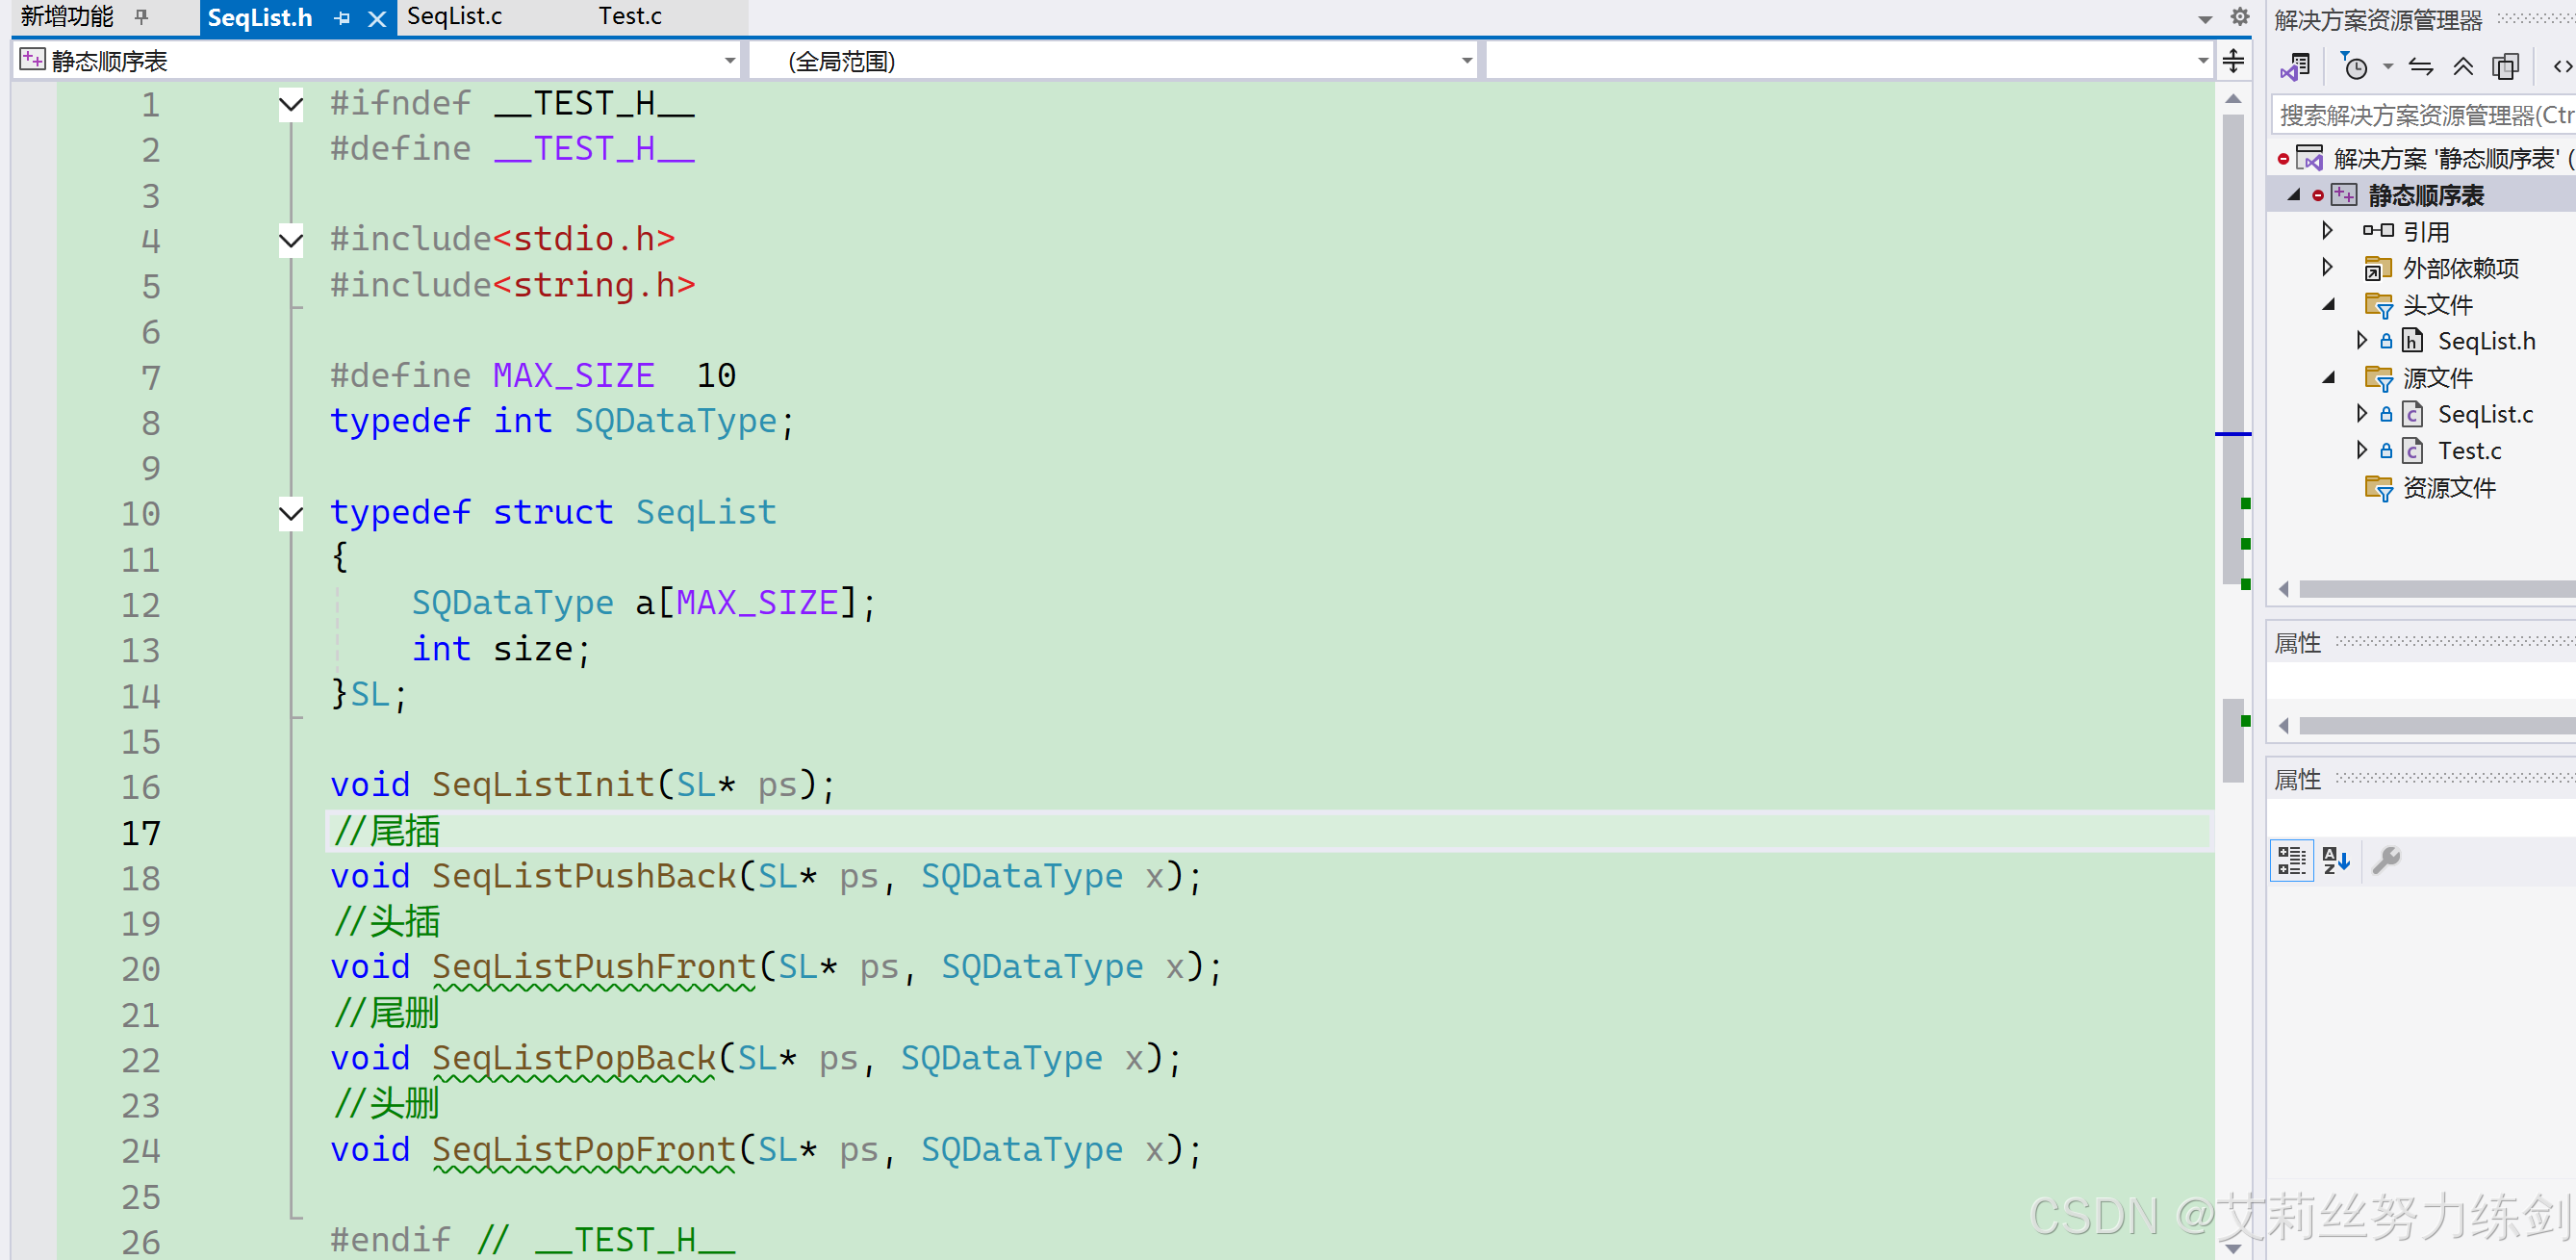This screenshot has width=2576, height=1260.
Task: Collapse the struct SeqList fold at line 10
Action: pos(291,514)
